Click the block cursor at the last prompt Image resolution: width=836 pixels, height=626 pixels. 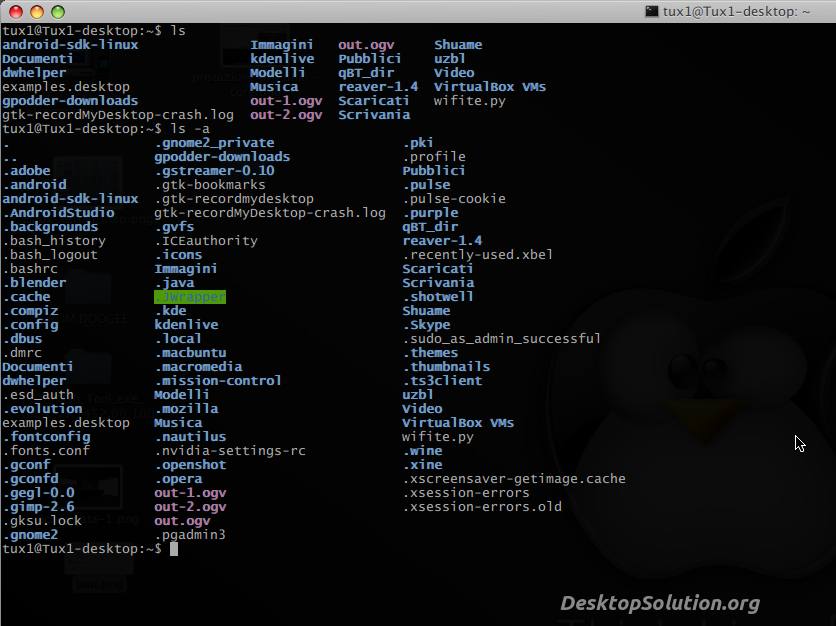174,549
